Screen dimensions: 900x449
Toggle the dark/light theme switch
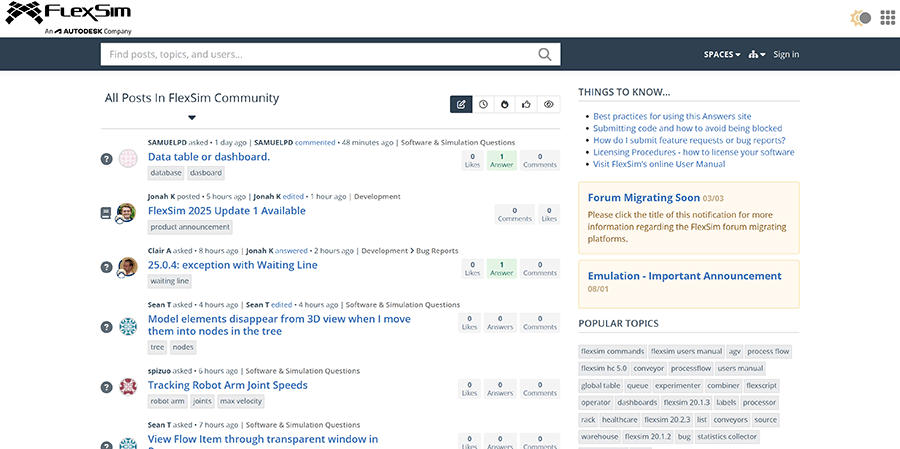(x=861, y=18)
